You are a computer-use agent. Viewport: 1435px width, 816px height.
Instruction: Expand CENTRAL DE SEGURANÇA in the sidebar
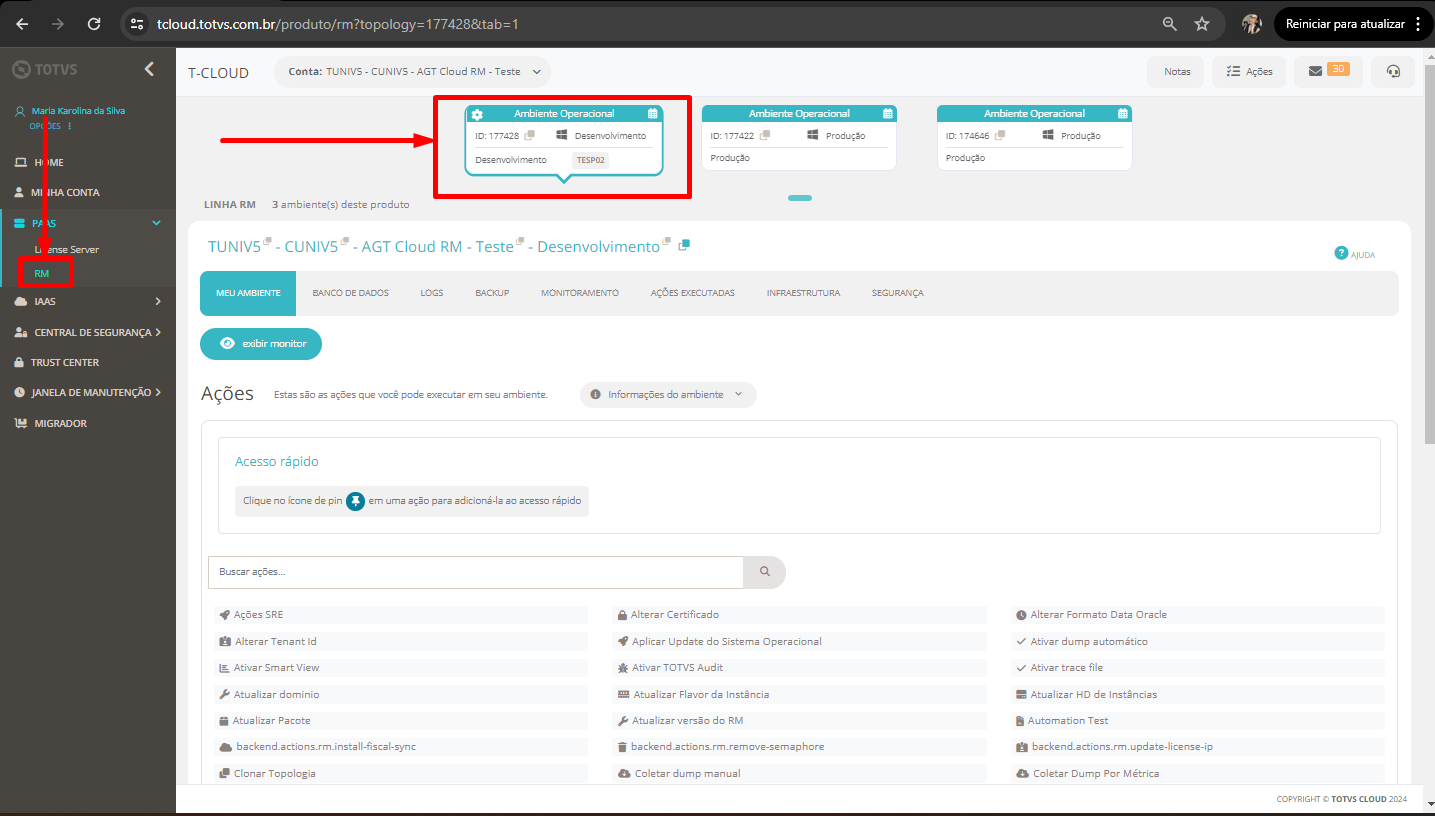coord(87,332)
